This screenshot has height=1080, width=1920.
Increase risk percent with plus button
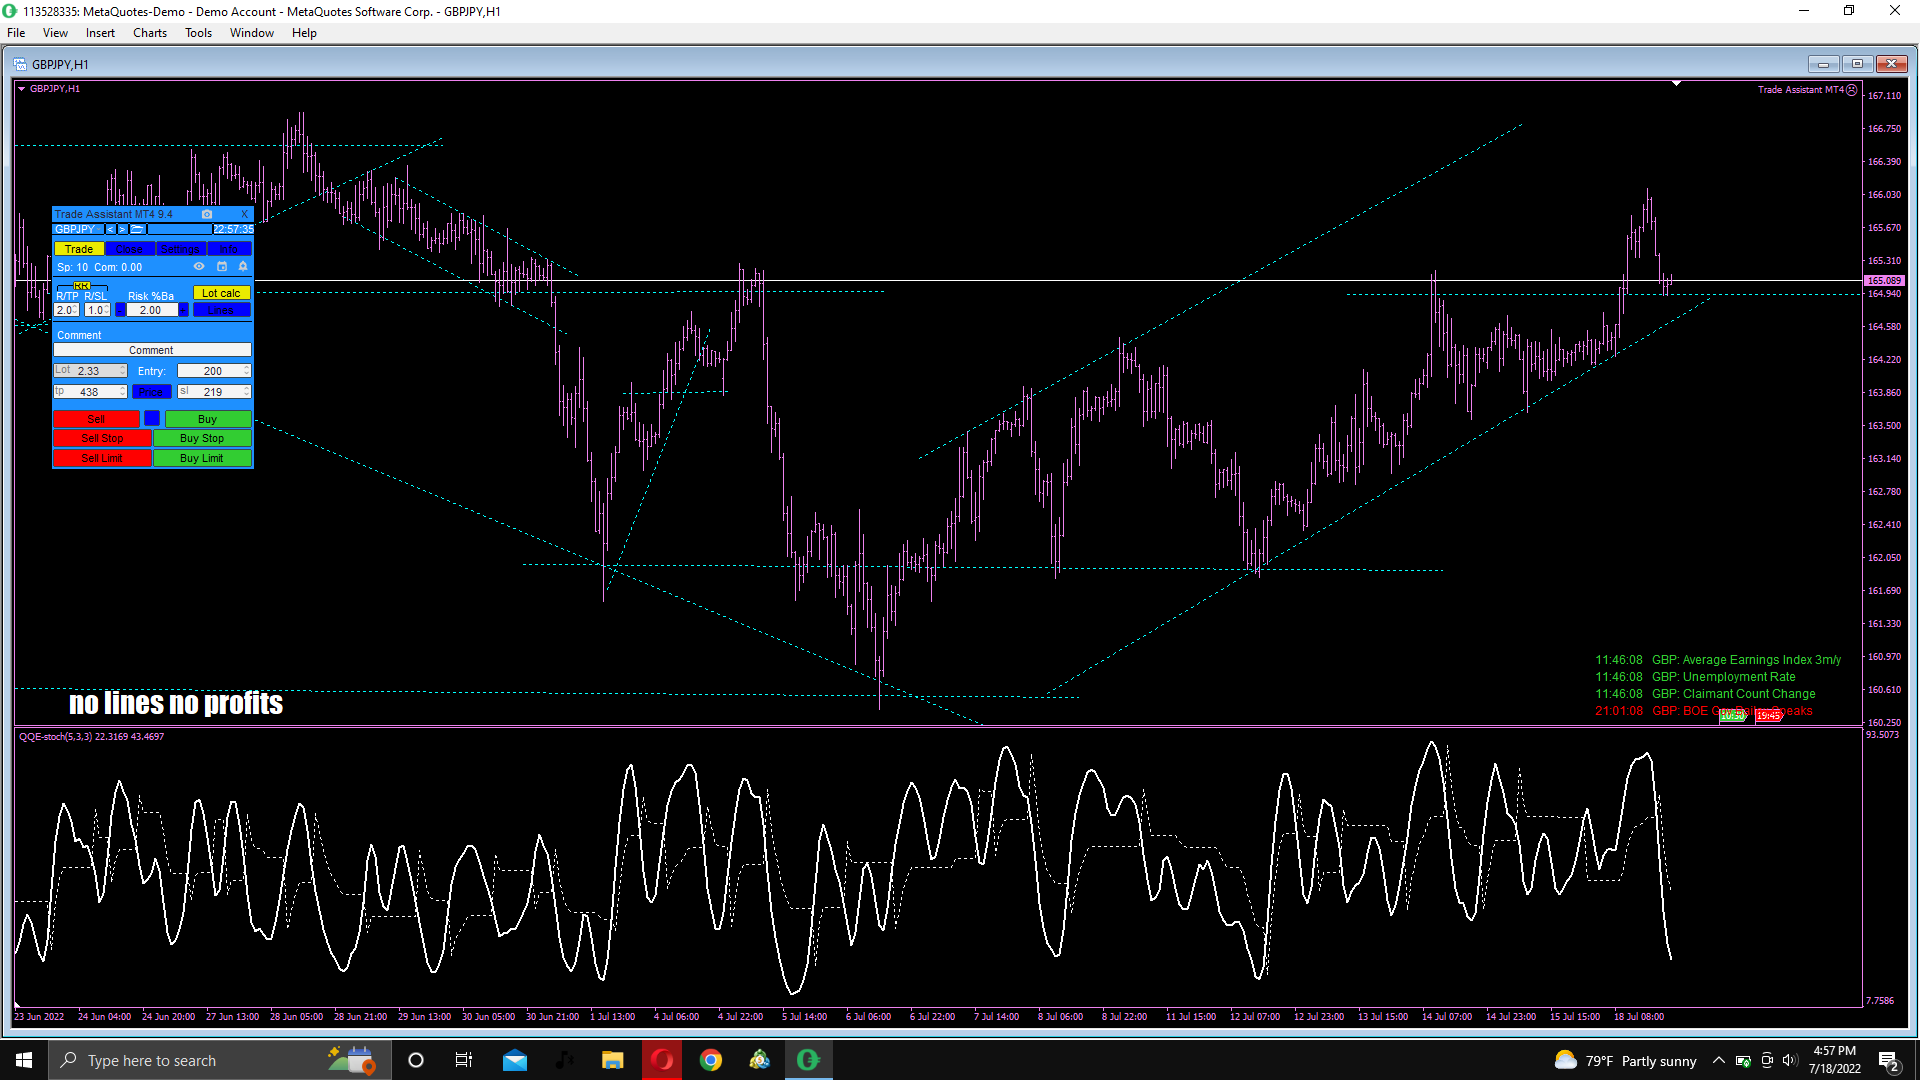183,310
